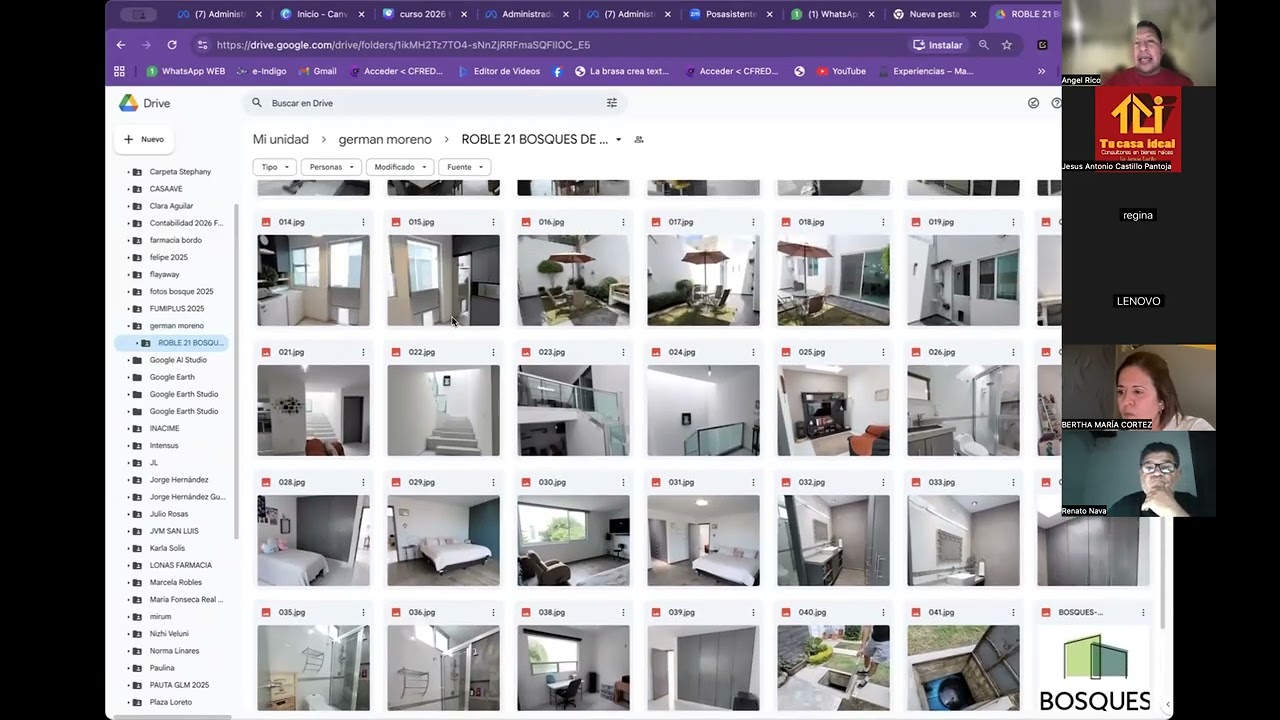
Task: Open advanced search filter options
Action: [612, 103]
